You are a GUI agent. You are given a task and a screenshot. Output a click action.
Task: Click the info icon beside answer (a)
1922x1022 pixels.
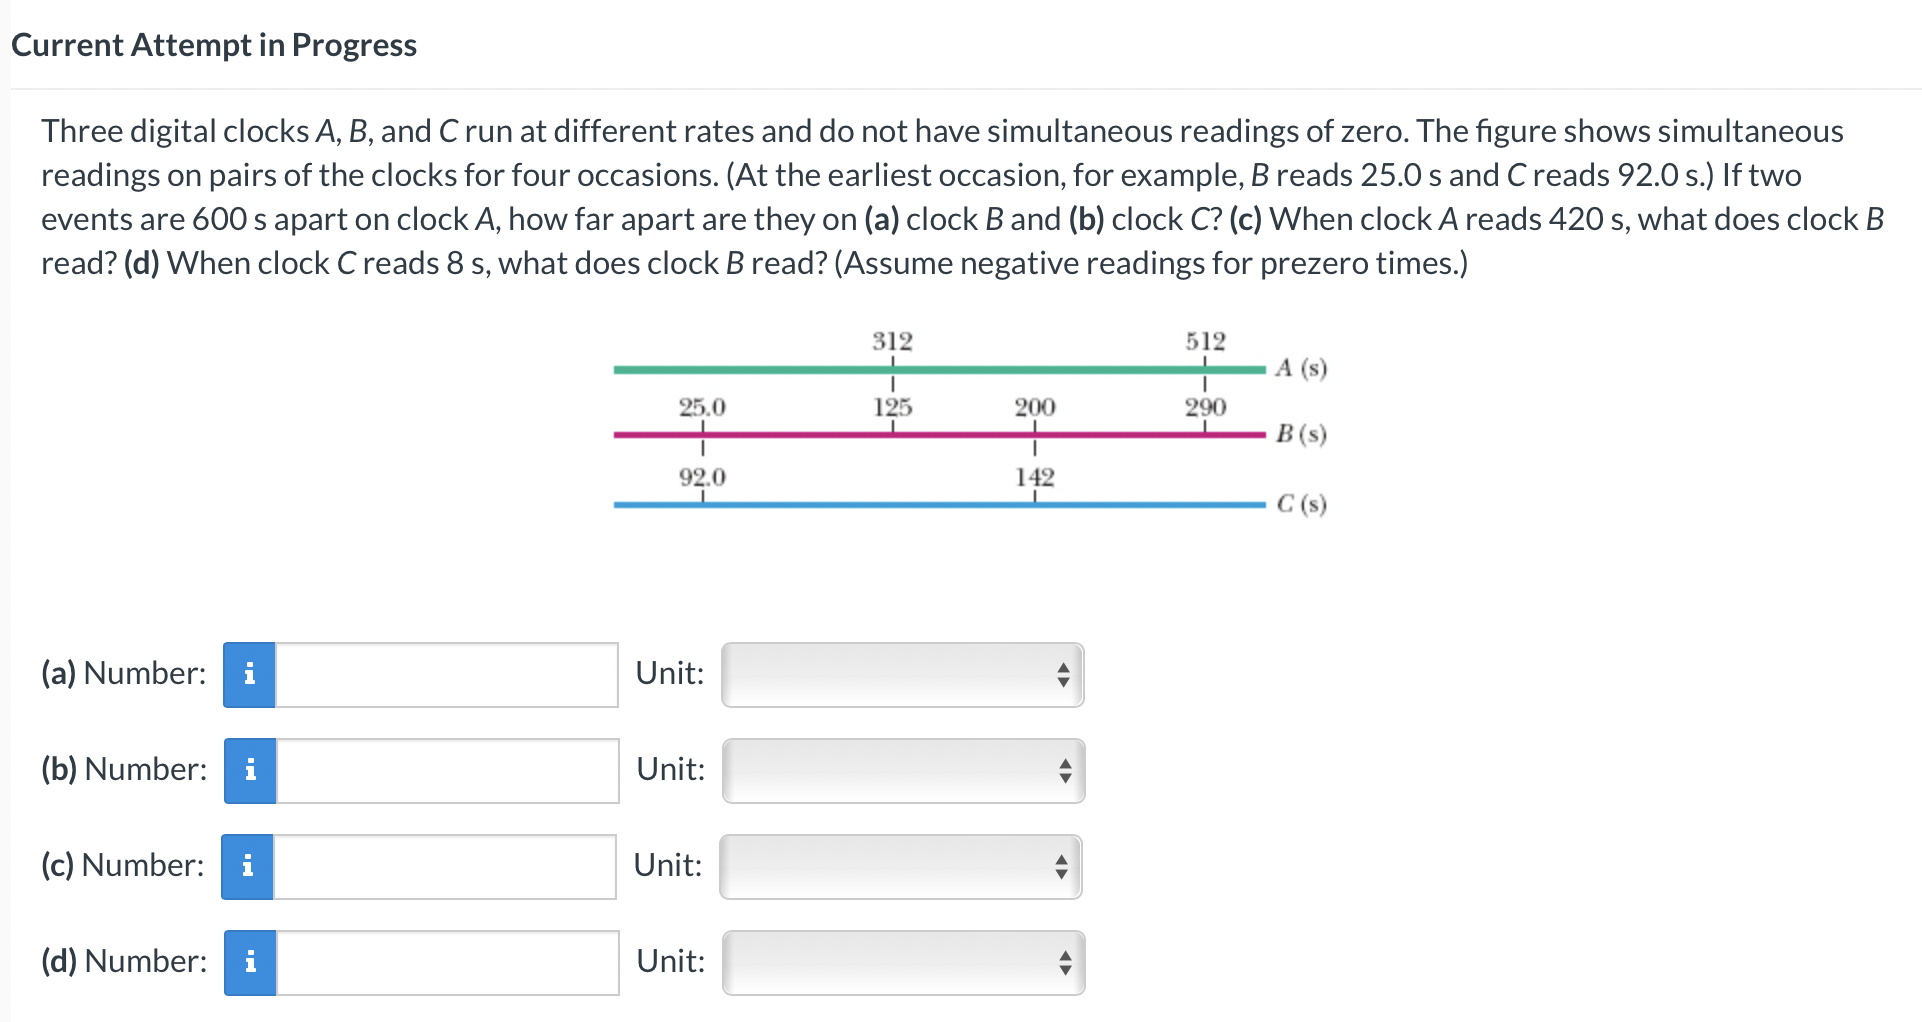tap(249, 675)
